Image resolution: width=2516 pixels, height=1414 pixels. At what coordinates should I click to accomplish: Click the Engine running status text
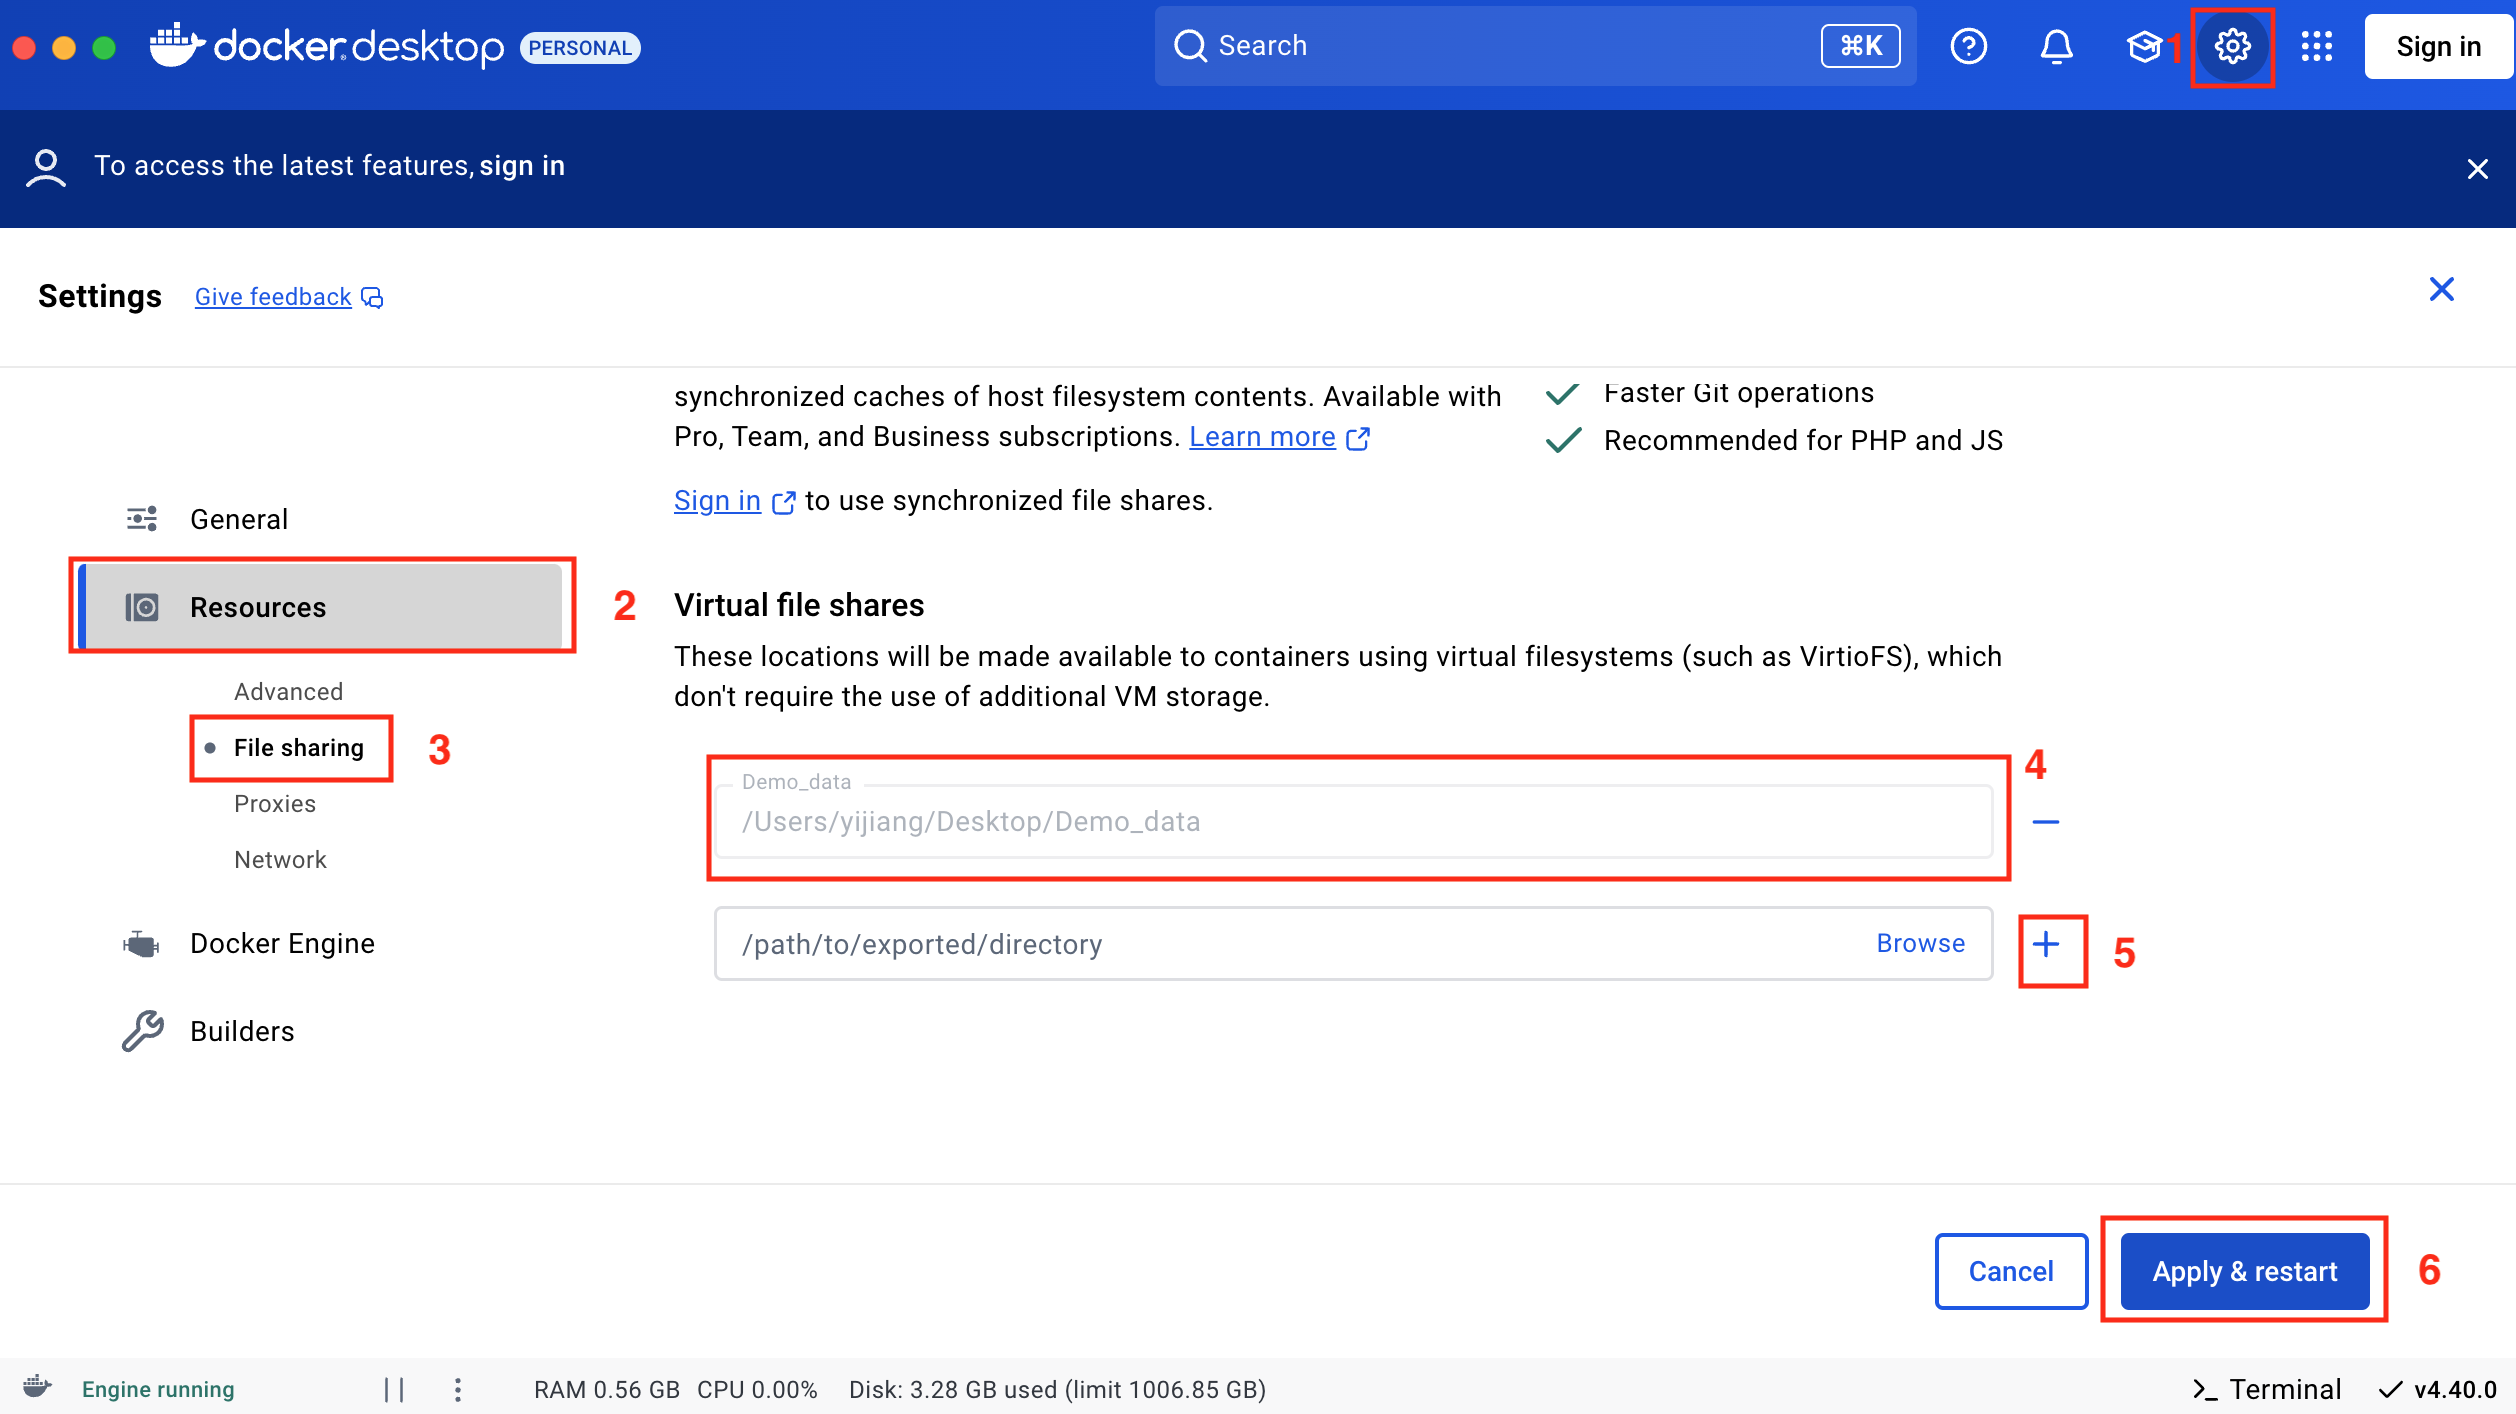158,1389
